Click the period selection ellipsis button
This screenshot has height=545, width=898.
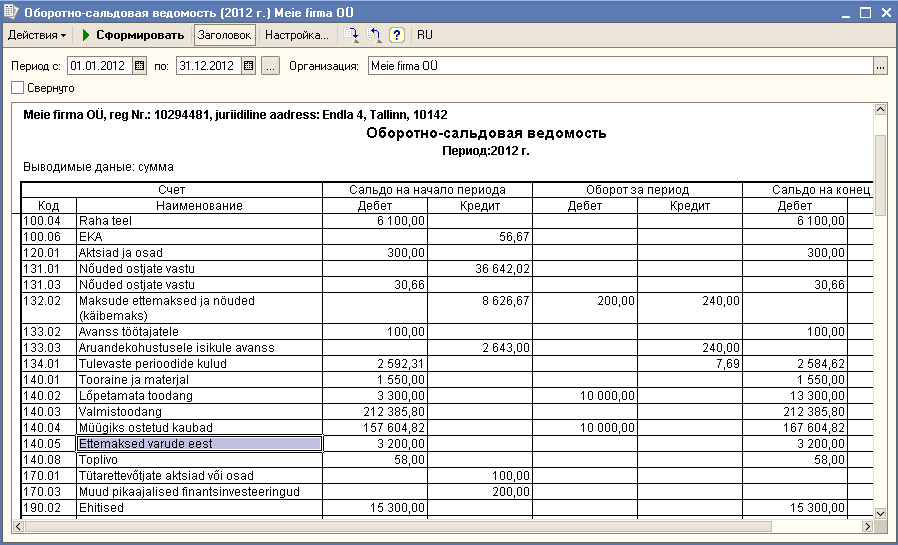coord(270,67)
